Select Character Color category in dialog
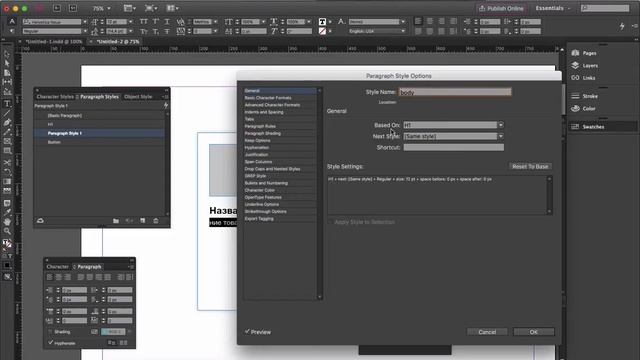Image resolution: width=640 pixels, height=360 pixels. (260, 190)
